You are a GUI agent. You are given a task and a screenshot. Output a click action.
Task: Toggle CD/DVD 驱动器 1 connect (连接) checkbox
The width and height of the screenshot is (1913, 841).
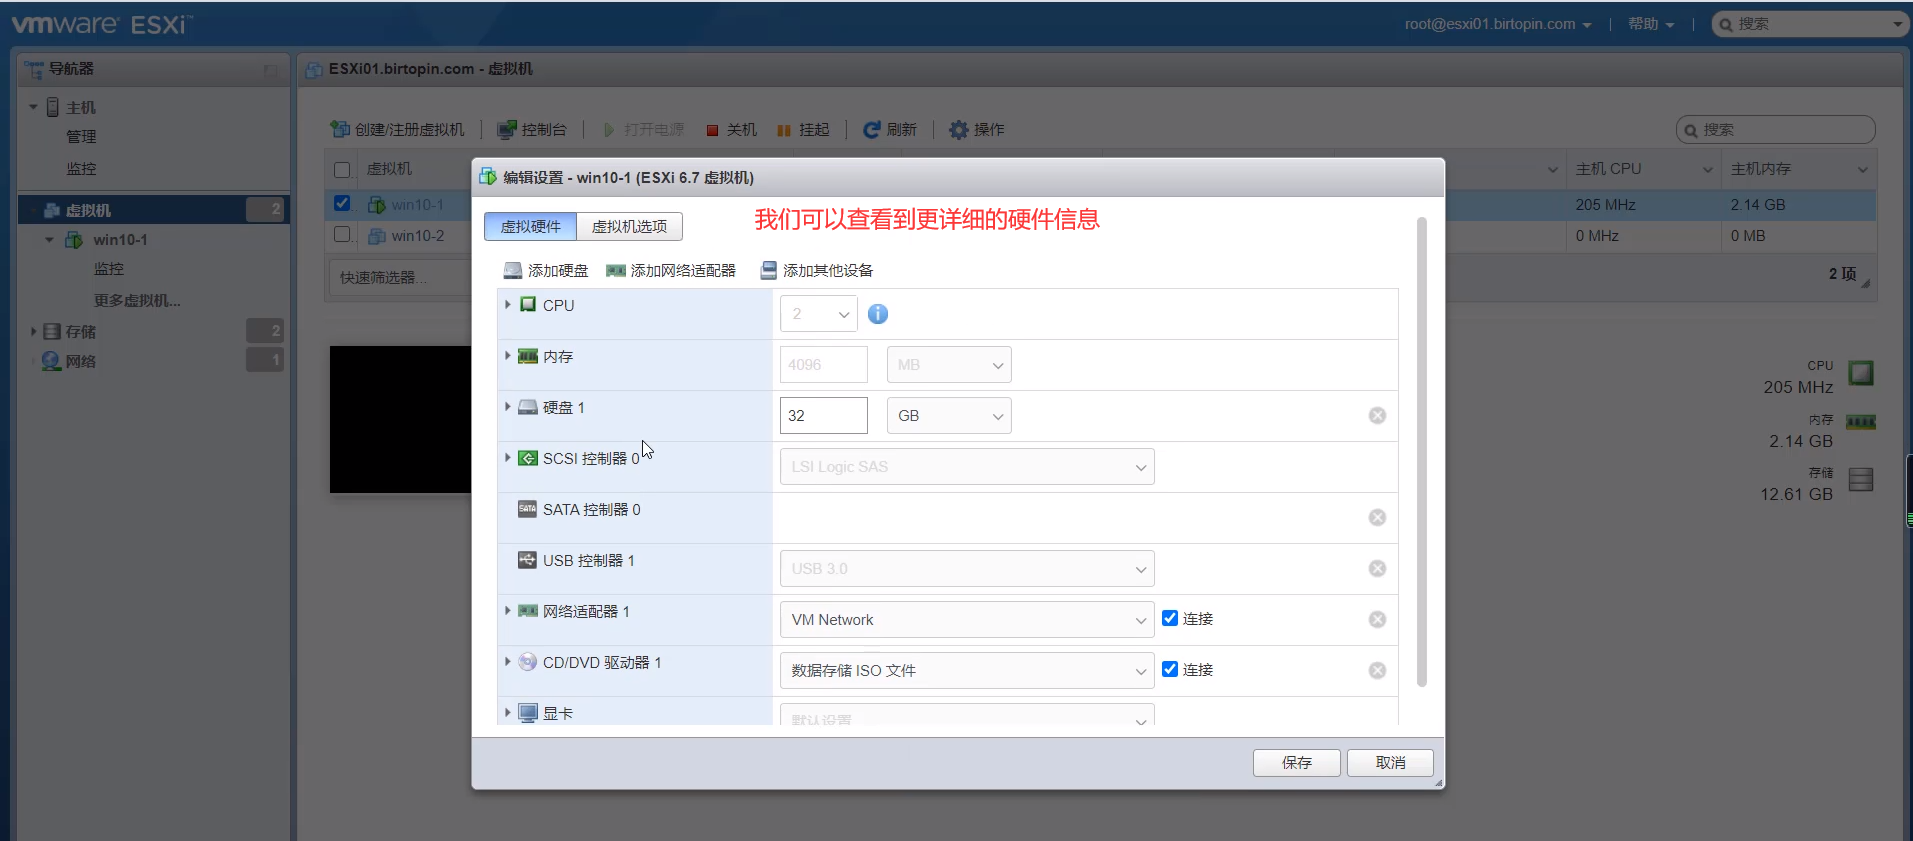(x=1170, y=669)
